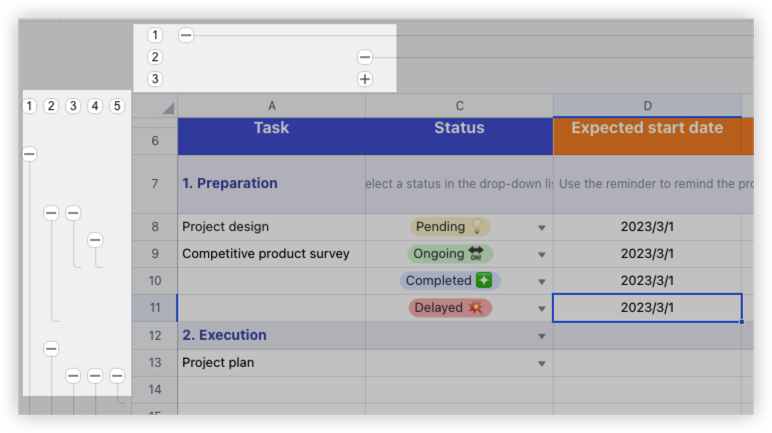Select the Project plan cell
The height and width of the screenshot is (433, 772).
point(271,363)
